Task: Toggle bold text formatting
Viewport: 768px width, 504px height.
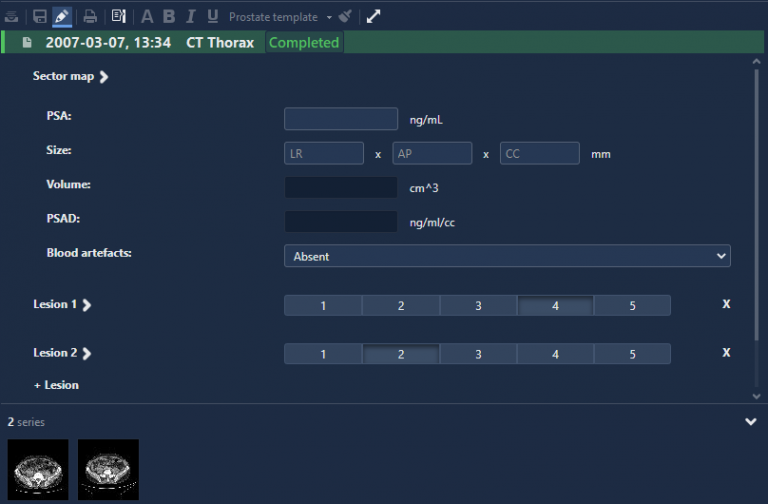Action: click(x=169, y=16)
